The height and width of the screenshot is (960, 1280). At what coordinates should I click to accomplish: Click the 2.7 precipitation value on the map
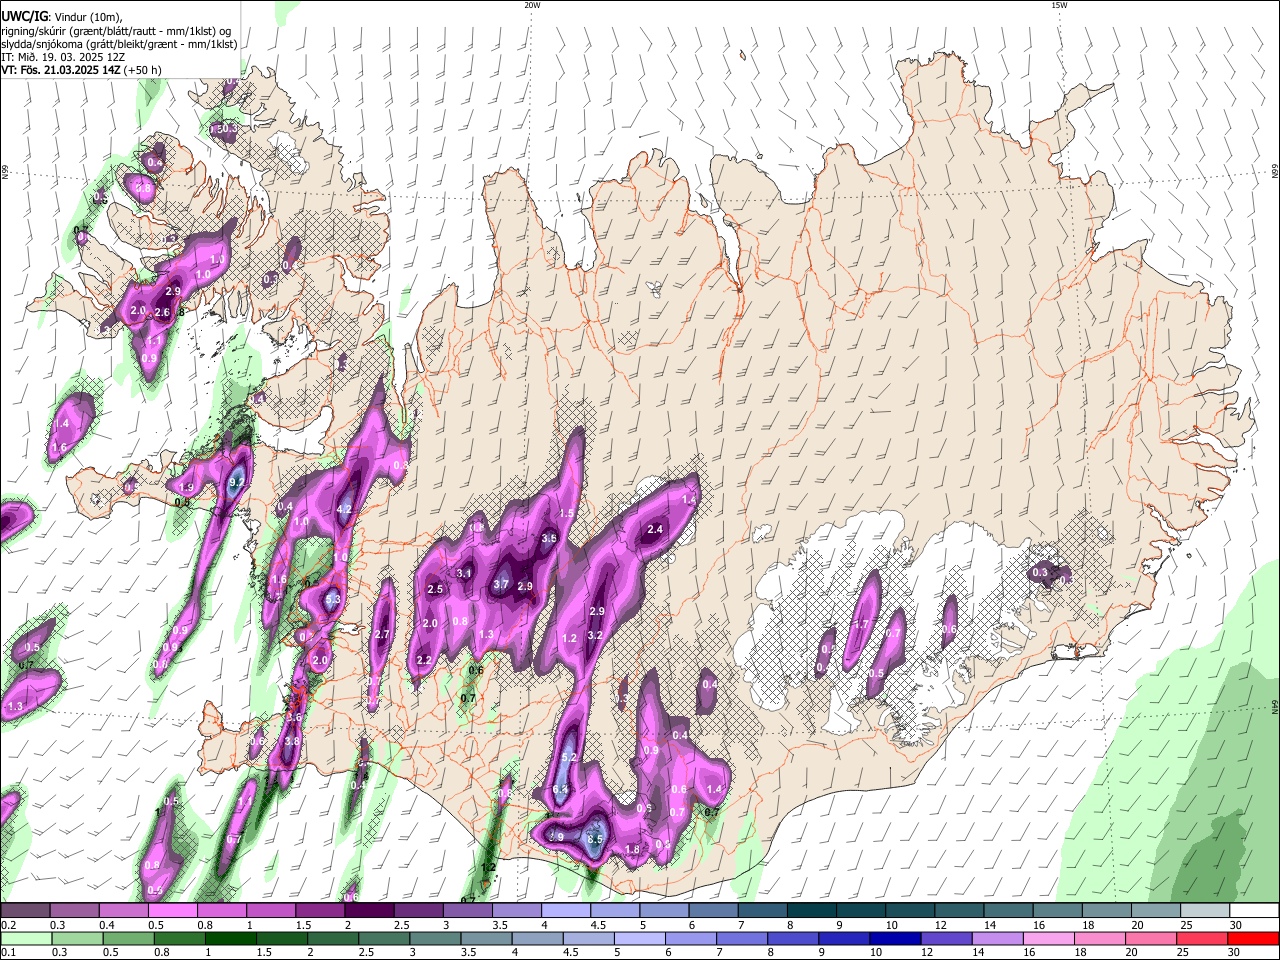click(381, 634)
